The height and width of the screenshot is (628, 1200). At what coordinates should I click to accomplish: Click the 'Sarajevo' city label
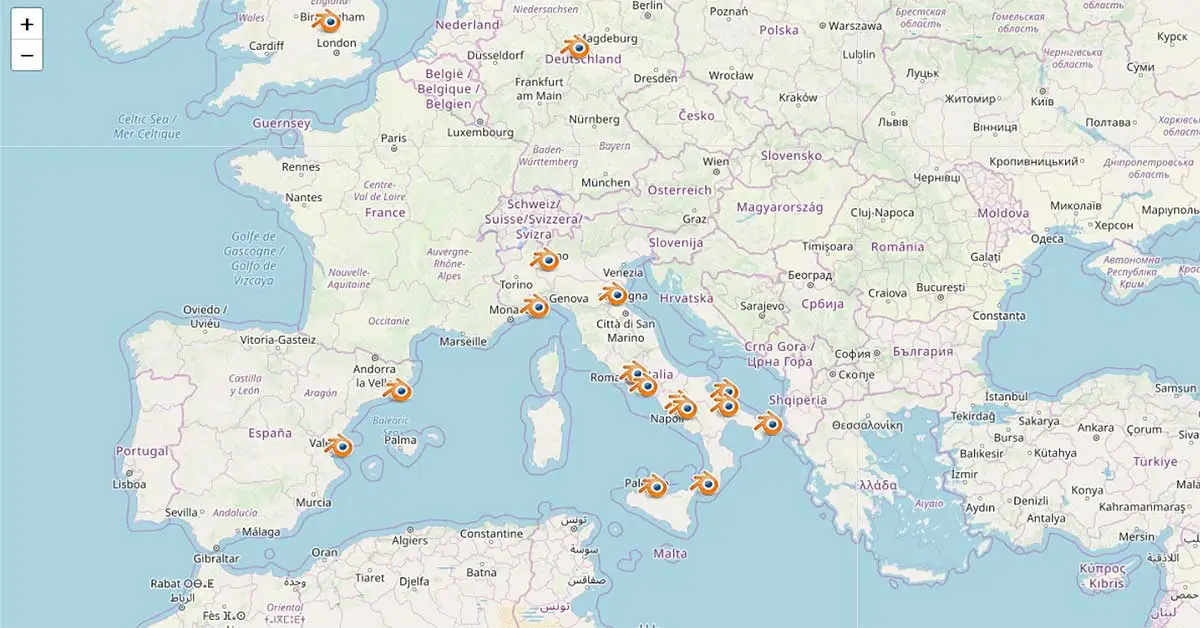coord(762,306)
